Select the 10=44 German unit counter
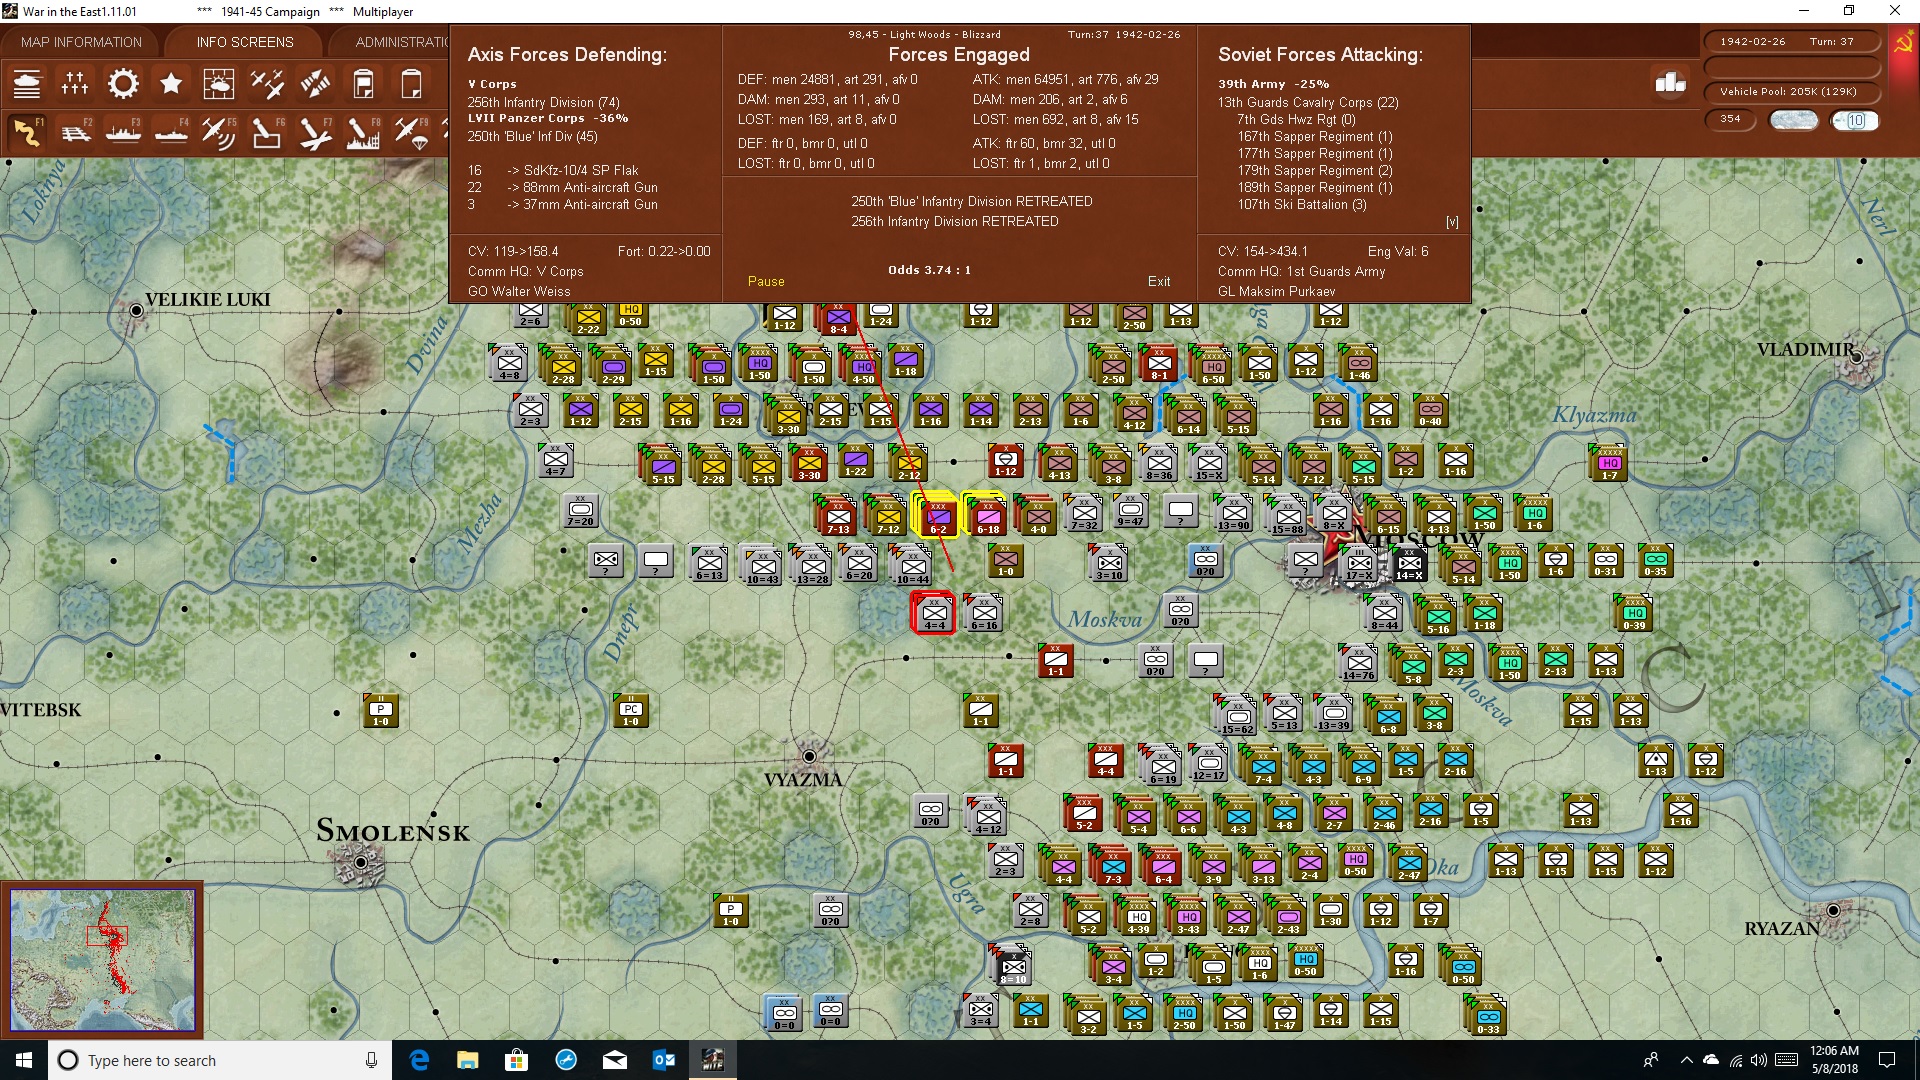Screen dimensions: 1920x1080 [x=912, y=566]
